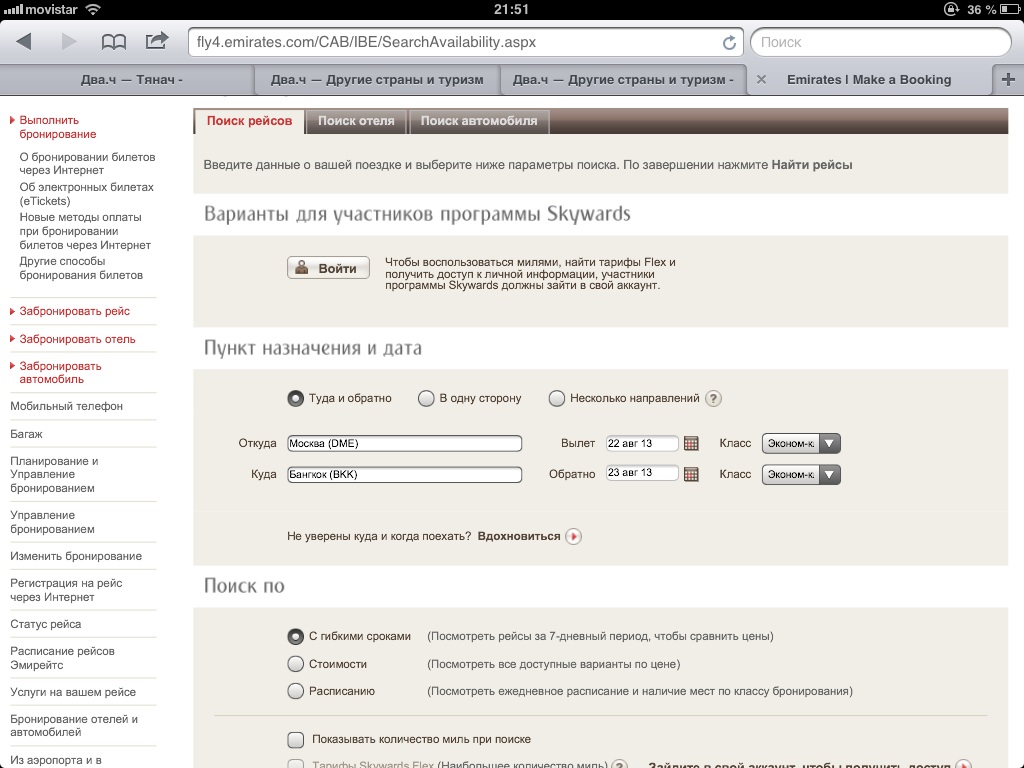
Task: Switch to Поиск автомобиля tab
Action: click(x=479, y=121)
